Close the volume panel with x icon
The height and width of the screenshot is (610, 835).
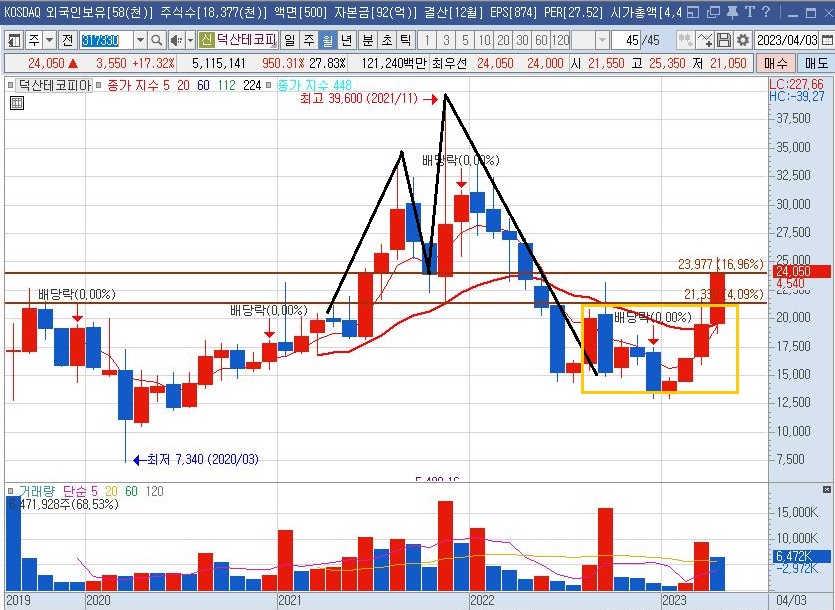coord(826,489)
